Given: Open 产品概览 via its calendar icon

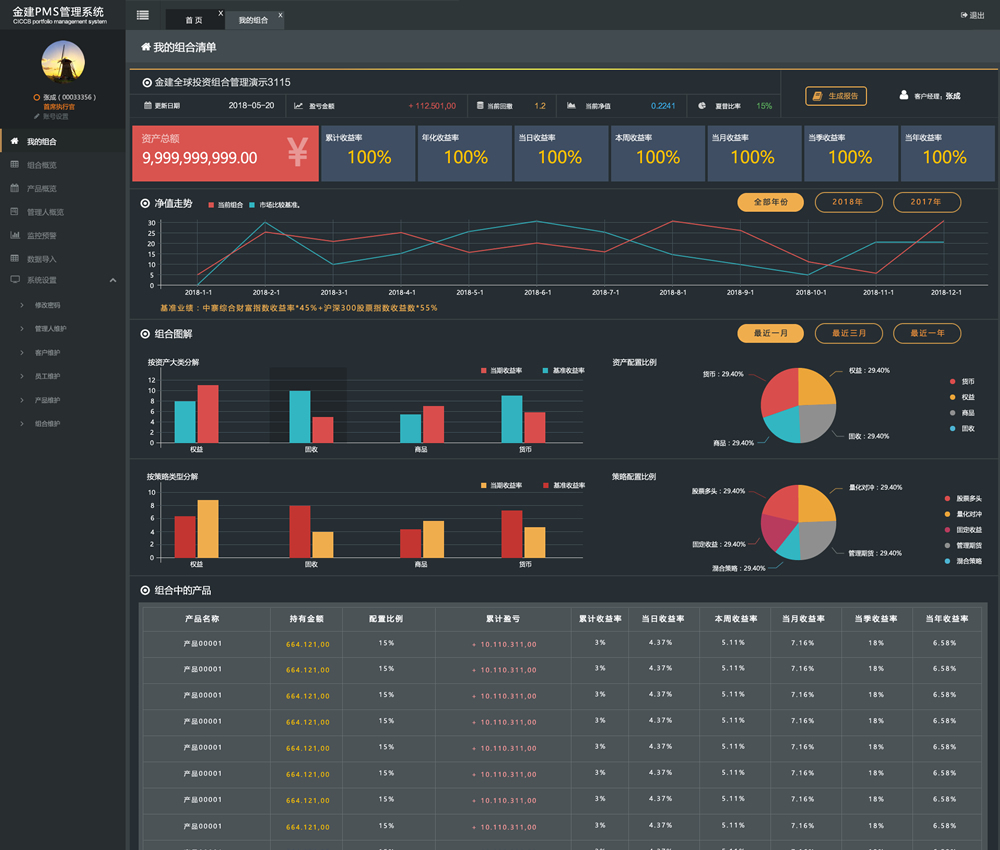Looking at the screenshot, I should (x=14, y=188).
